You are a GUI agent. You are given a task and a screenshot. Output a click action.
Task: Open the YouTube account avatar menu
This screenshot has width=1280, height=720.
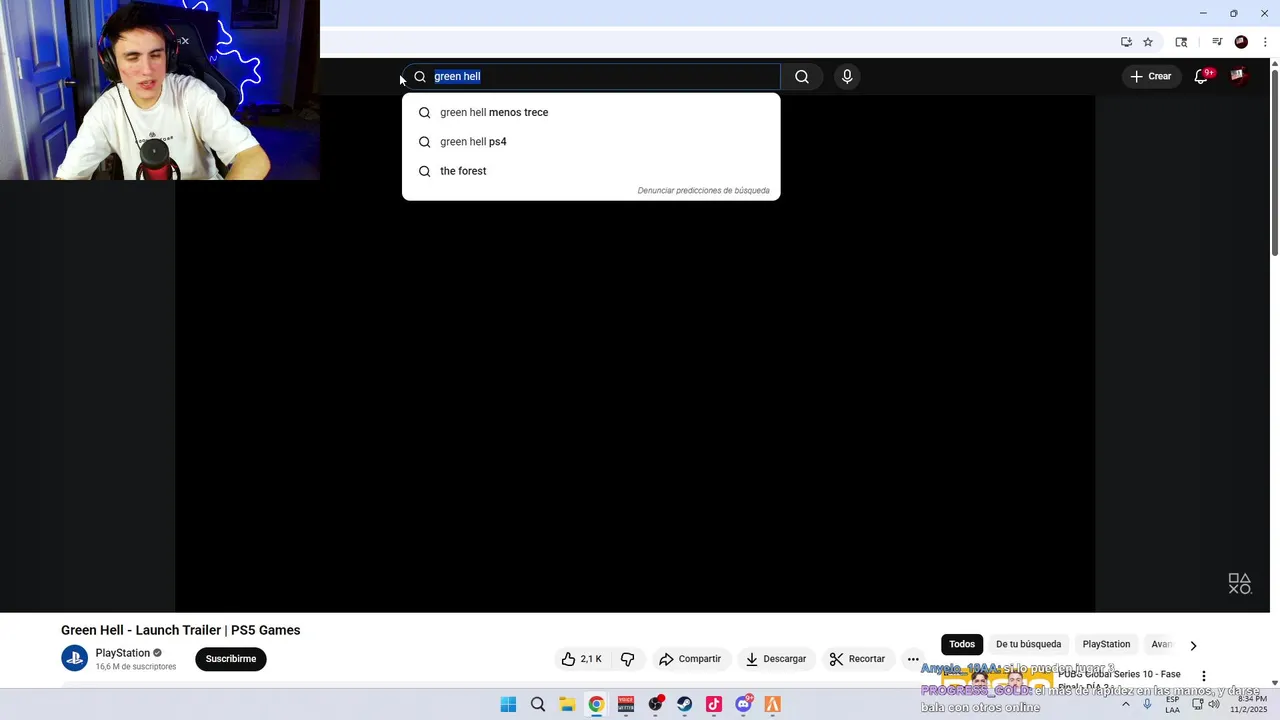(x=1238, y=76)
